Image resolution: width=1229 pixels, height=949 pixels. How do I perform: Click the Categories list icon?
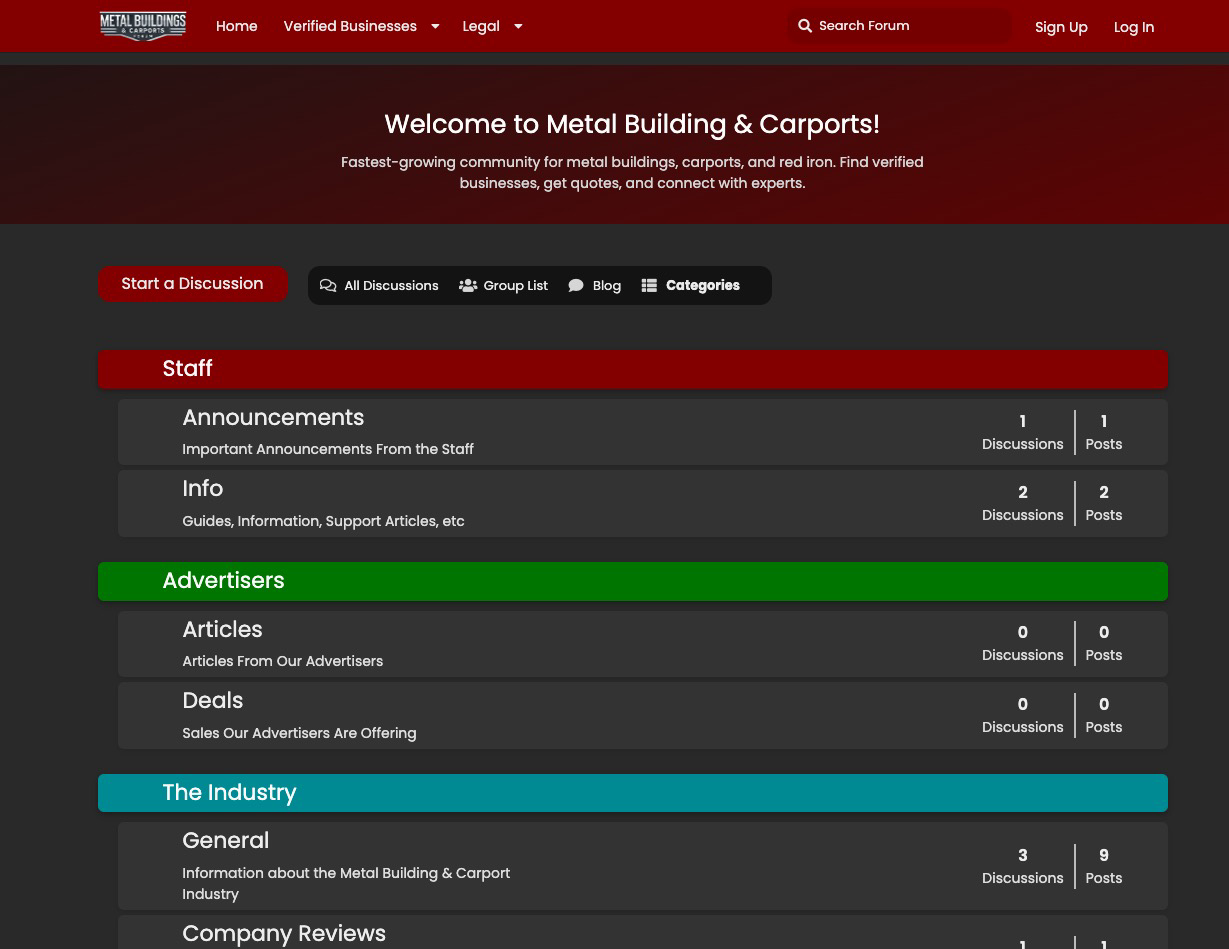(649, 286)
